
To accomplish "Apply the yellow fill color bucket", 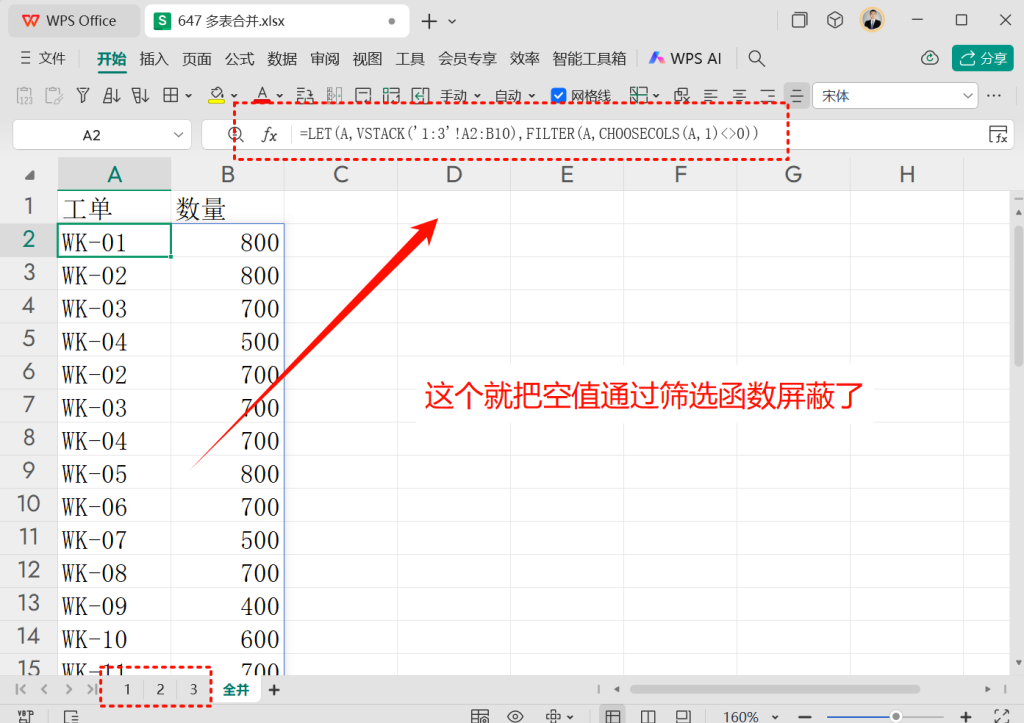I will (216, 96).
